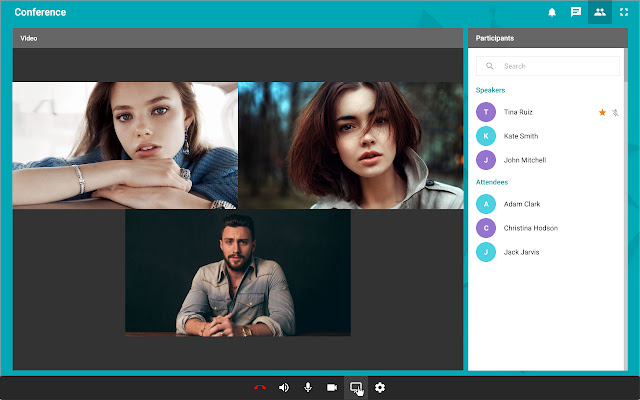Open the notifications bell icon
Image resolution: width=640 pixels, height=400 pixels.
tap(552, 12)
